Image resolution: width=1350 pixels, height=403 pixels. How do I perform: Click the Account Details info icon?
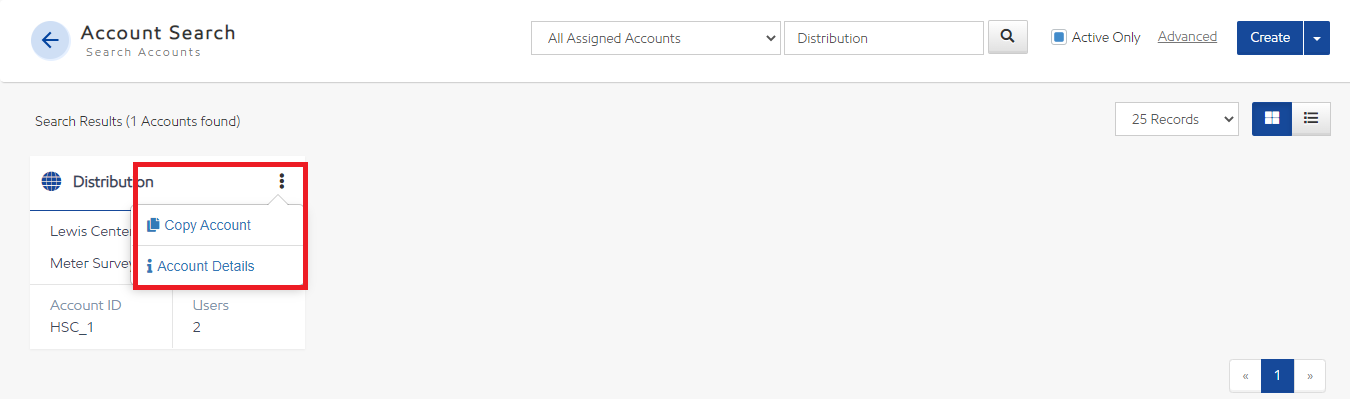149,266
